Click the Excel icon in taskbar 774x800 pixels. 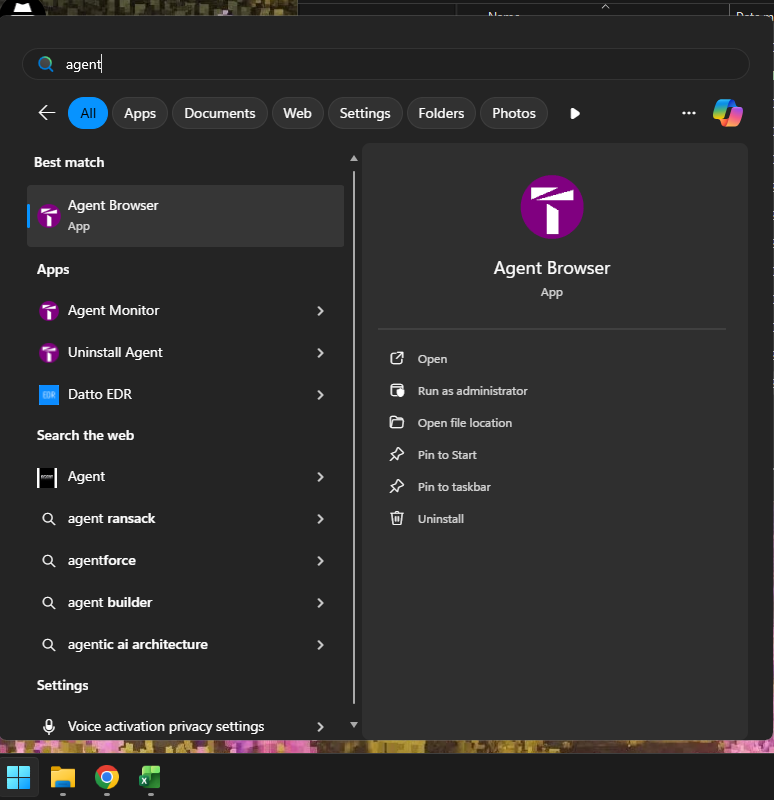(150, 777)
